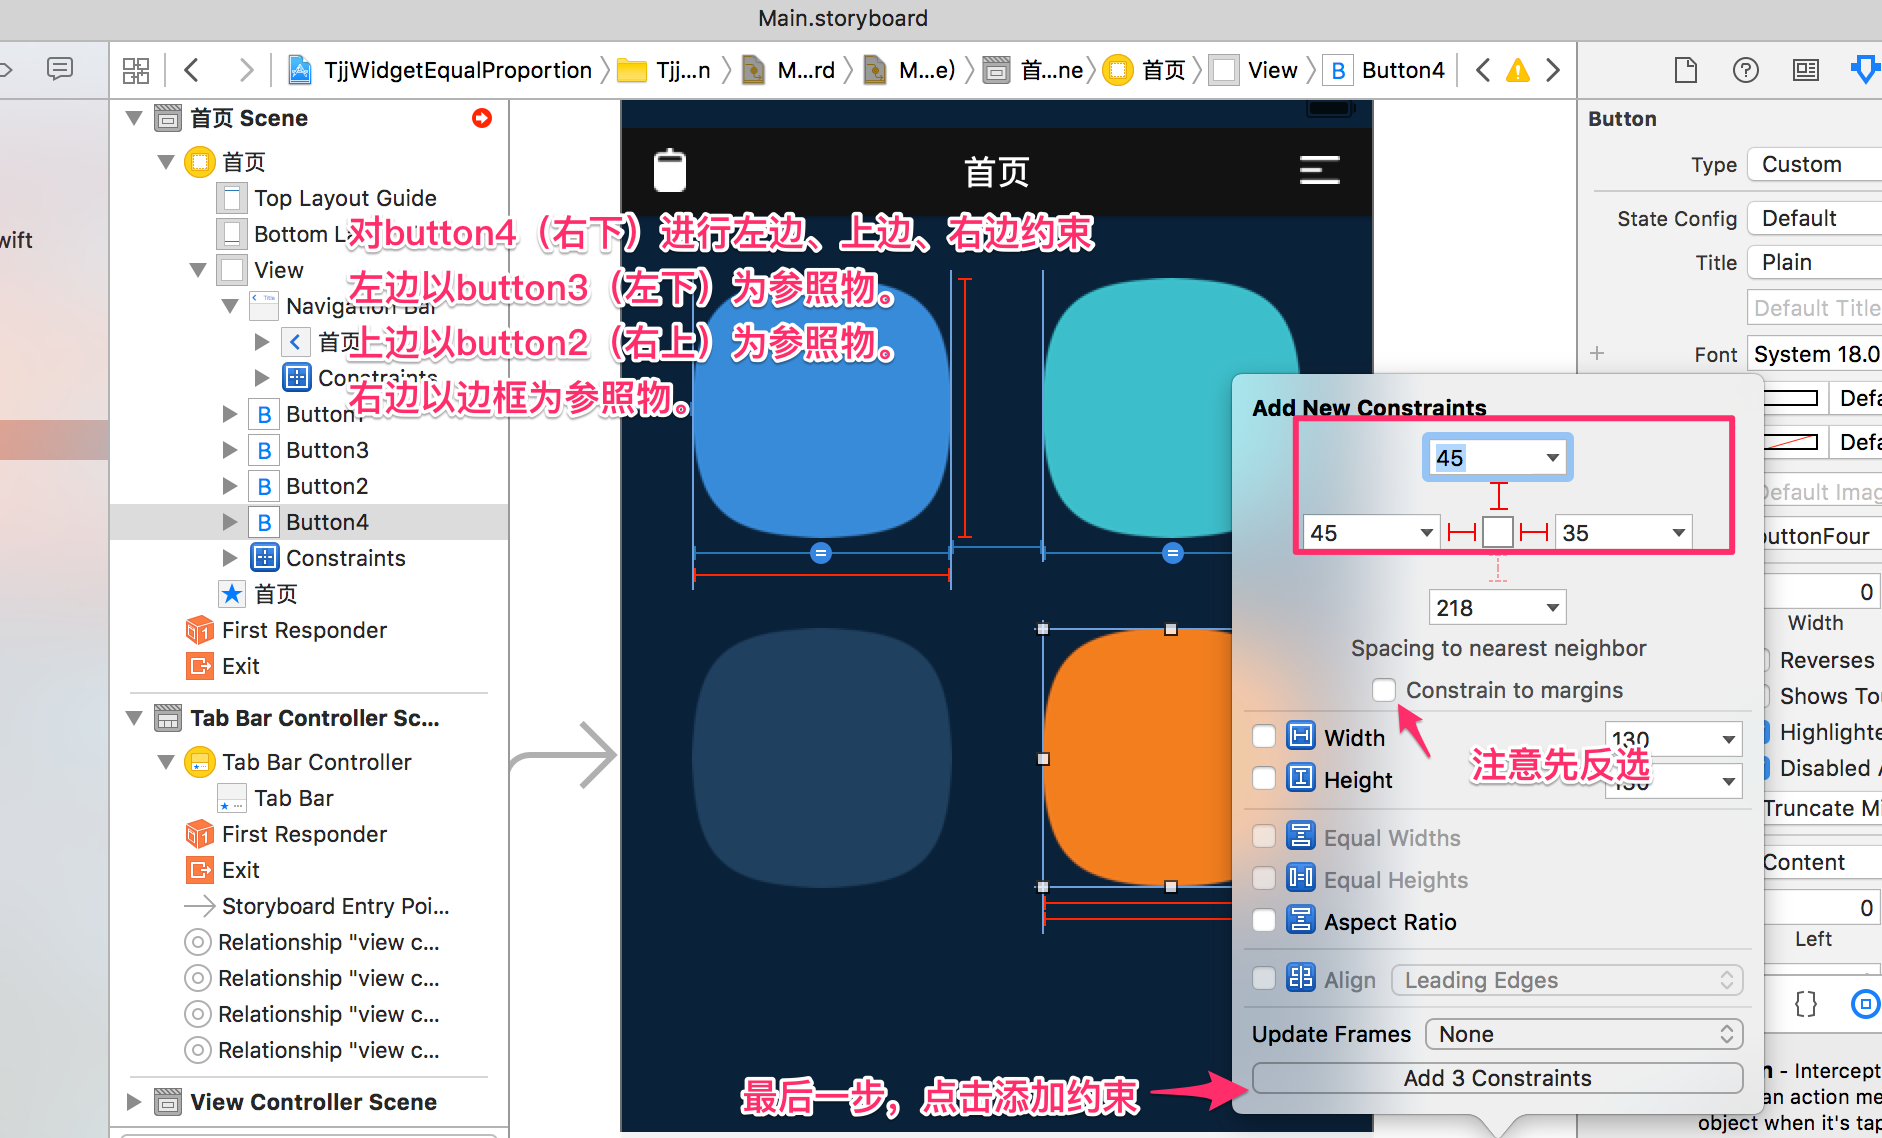Toggle the top spacing constraint strut

pyautogui.click(x=1498, y=497)
